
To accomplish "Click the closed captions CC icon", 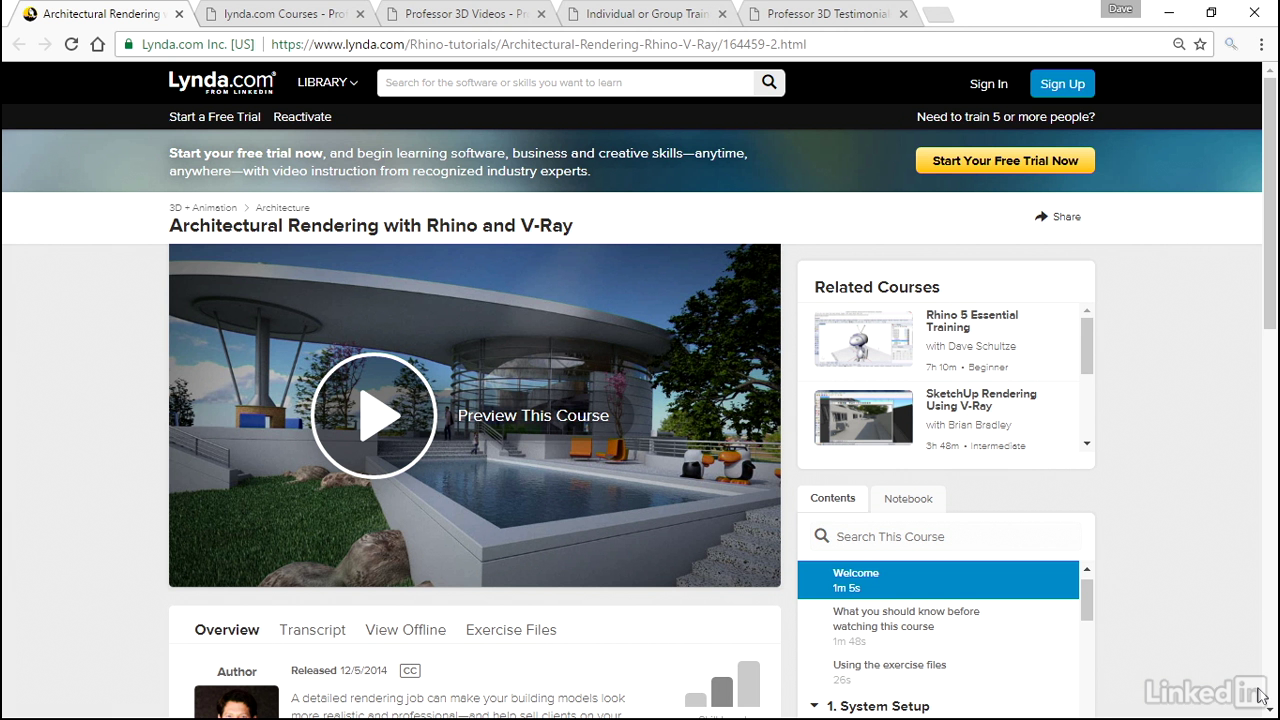I will pyautogui.click(x=410, y=671).
